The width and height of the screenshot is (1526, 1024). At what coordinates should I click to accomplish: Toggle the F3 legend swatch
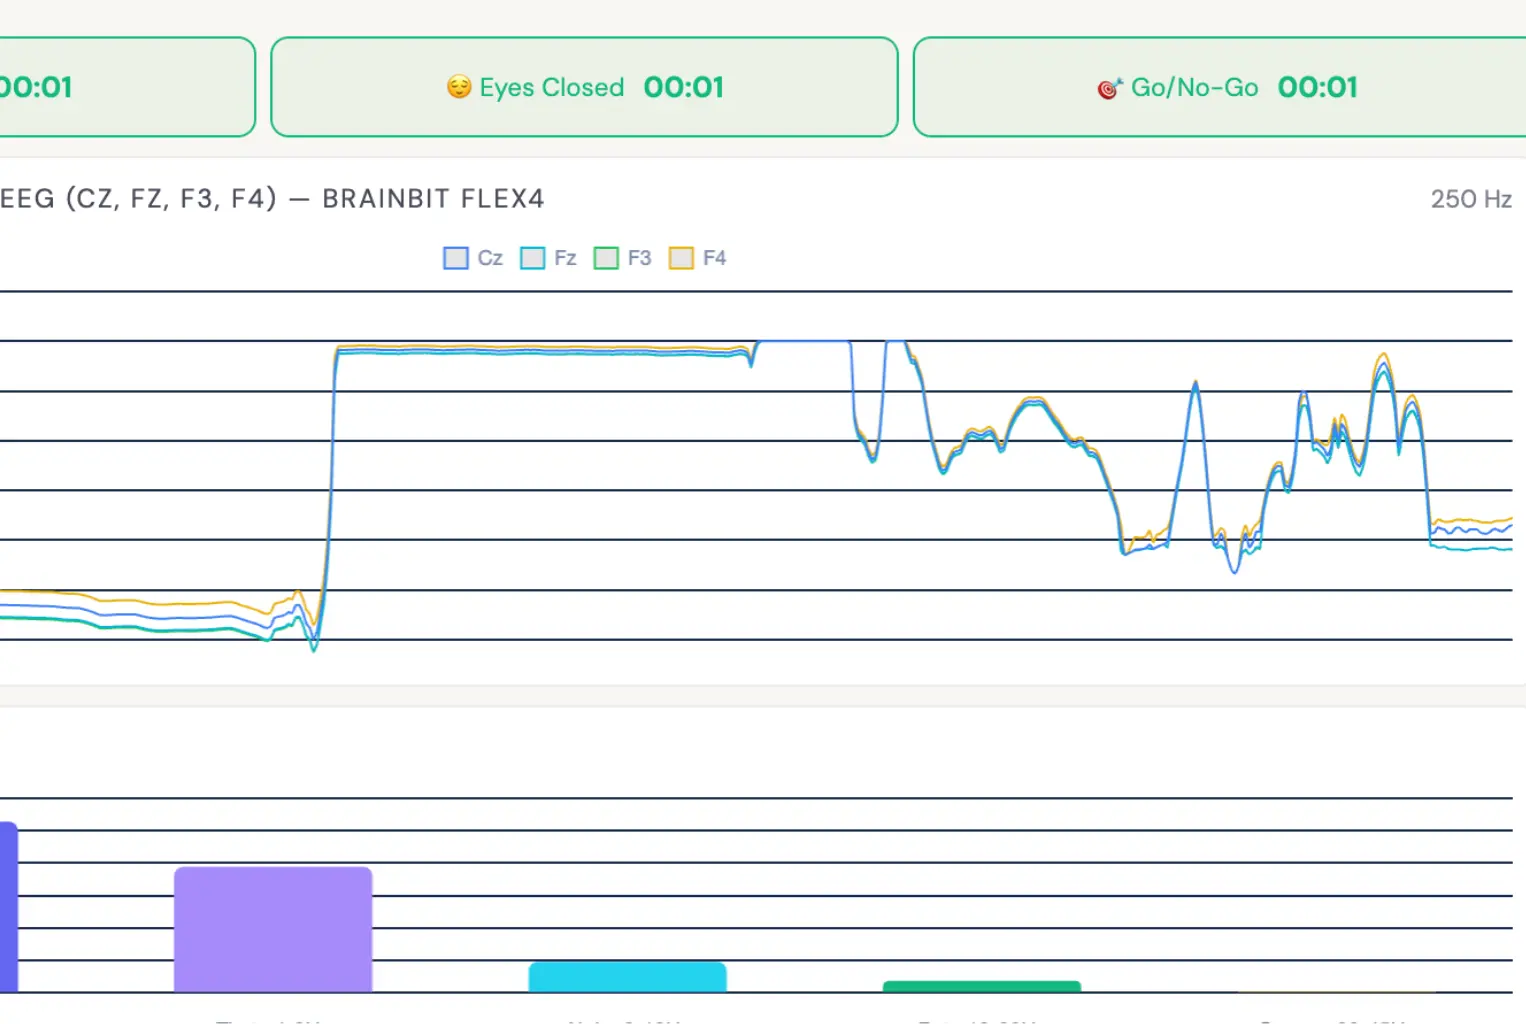(x=606, y=258)
